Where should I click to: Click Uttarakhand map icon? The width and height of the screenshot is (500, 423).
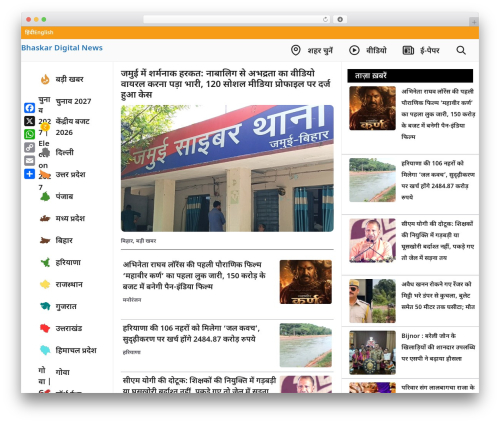pos(45,328)
